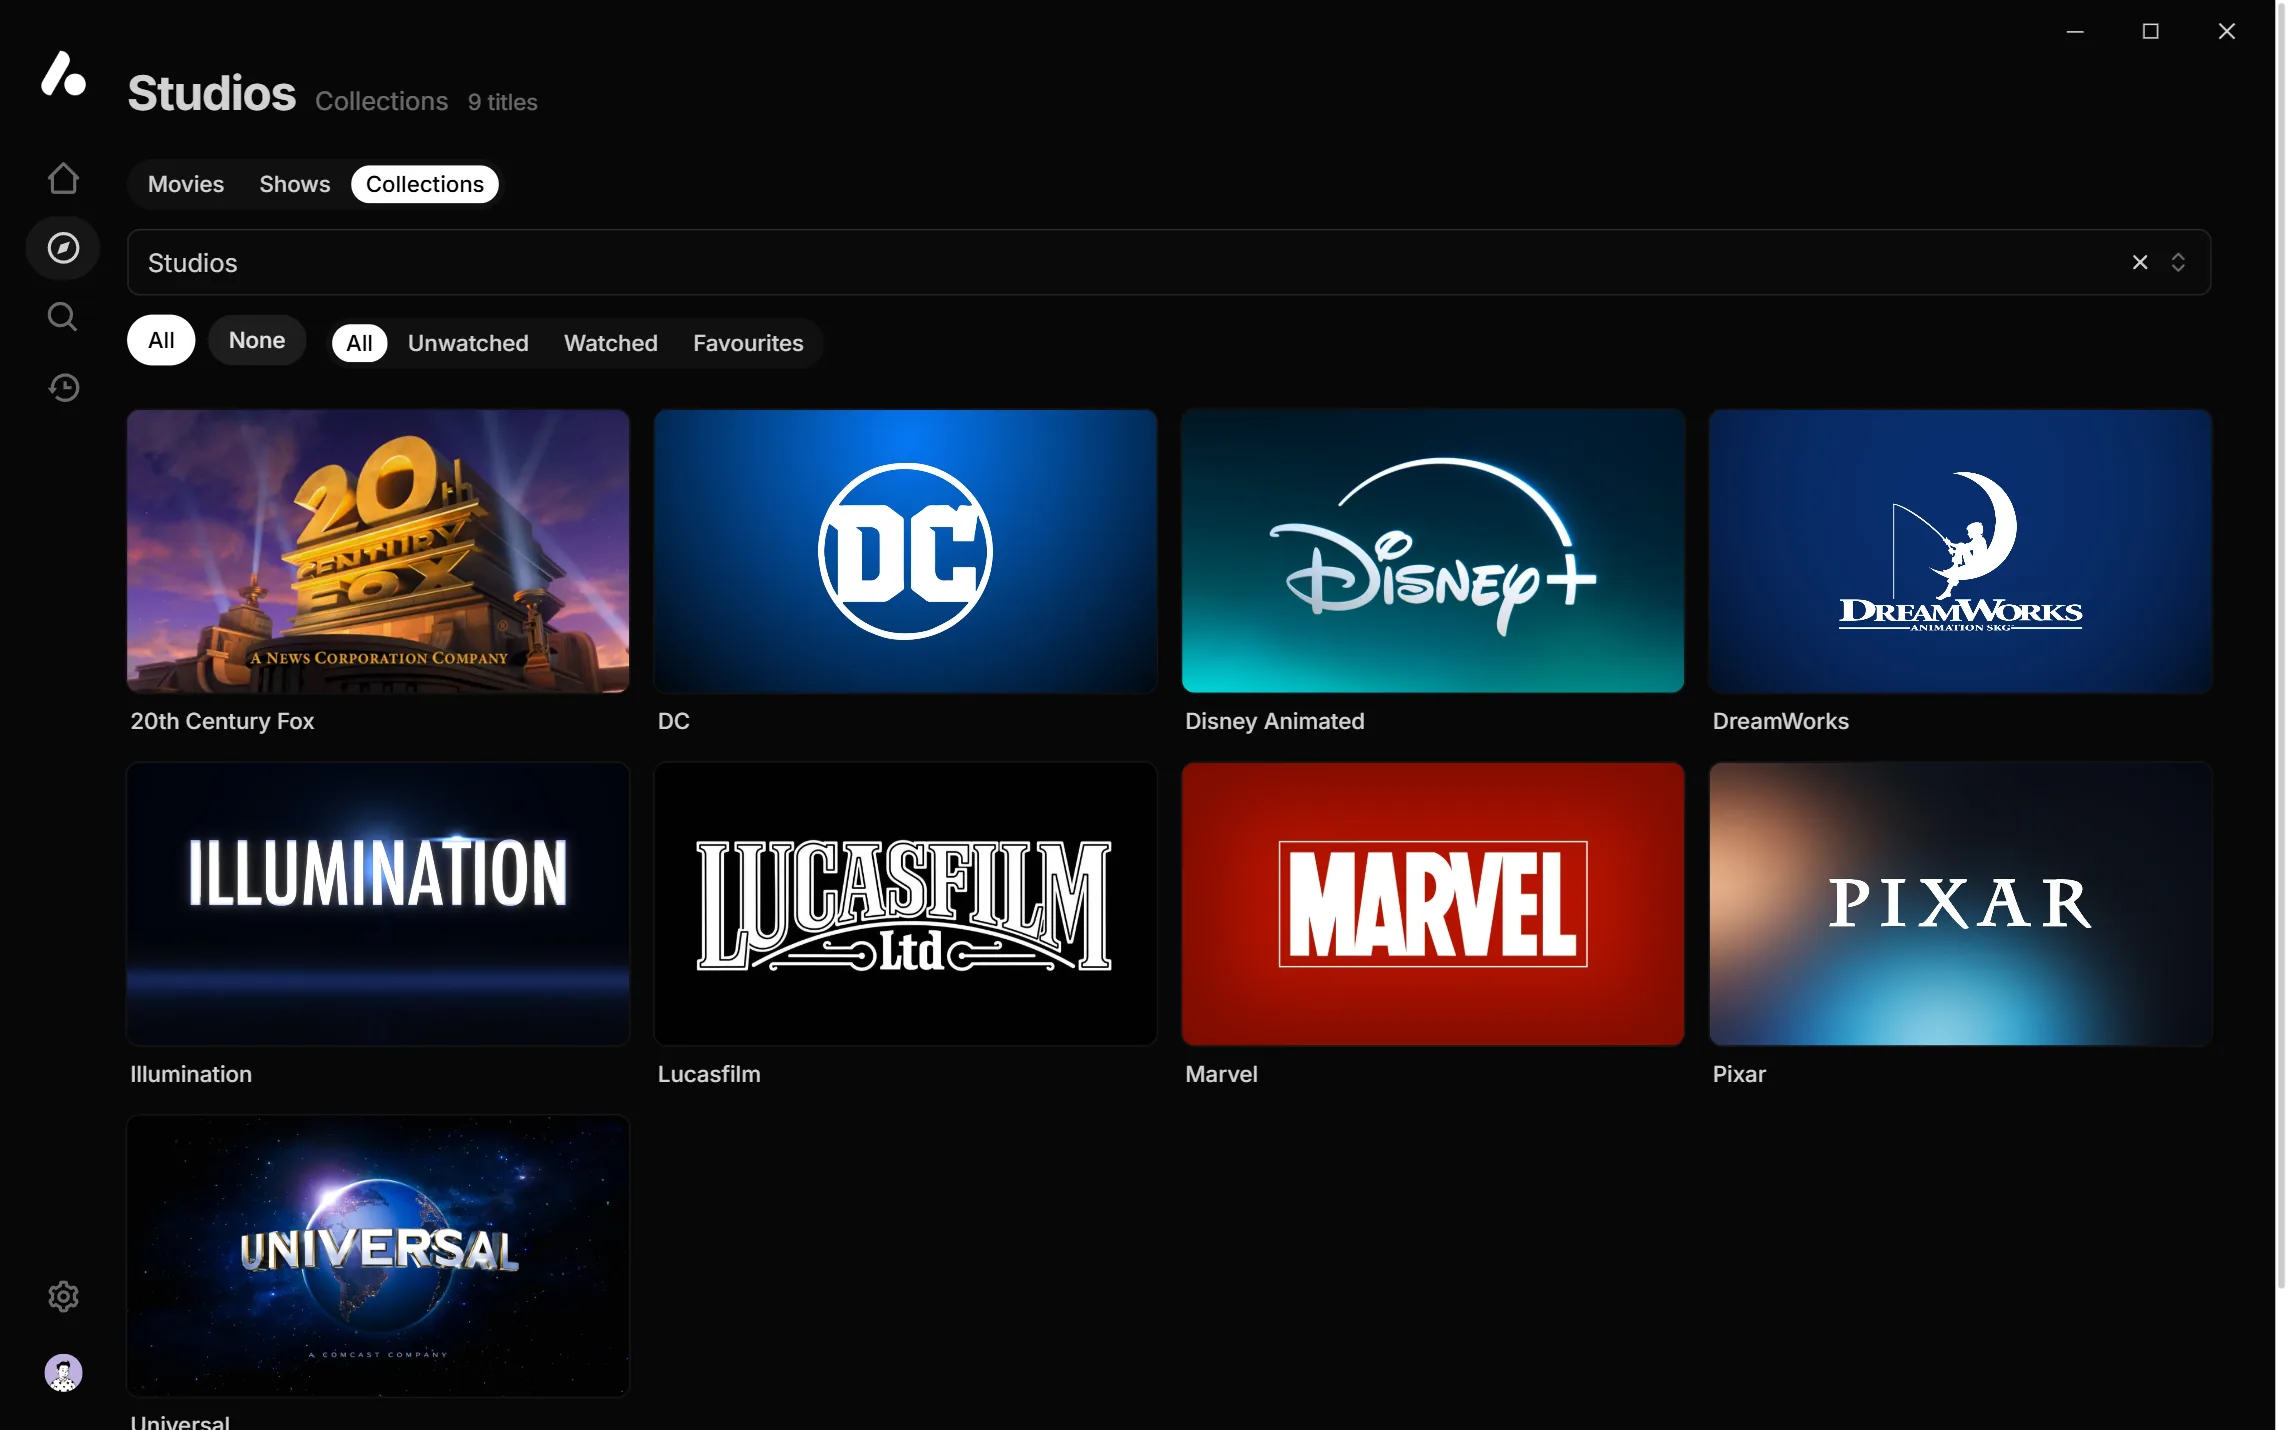Open Search from the sidebar
The height and width of the screenshot is (1430, 2288).
[x=63, y=317]
